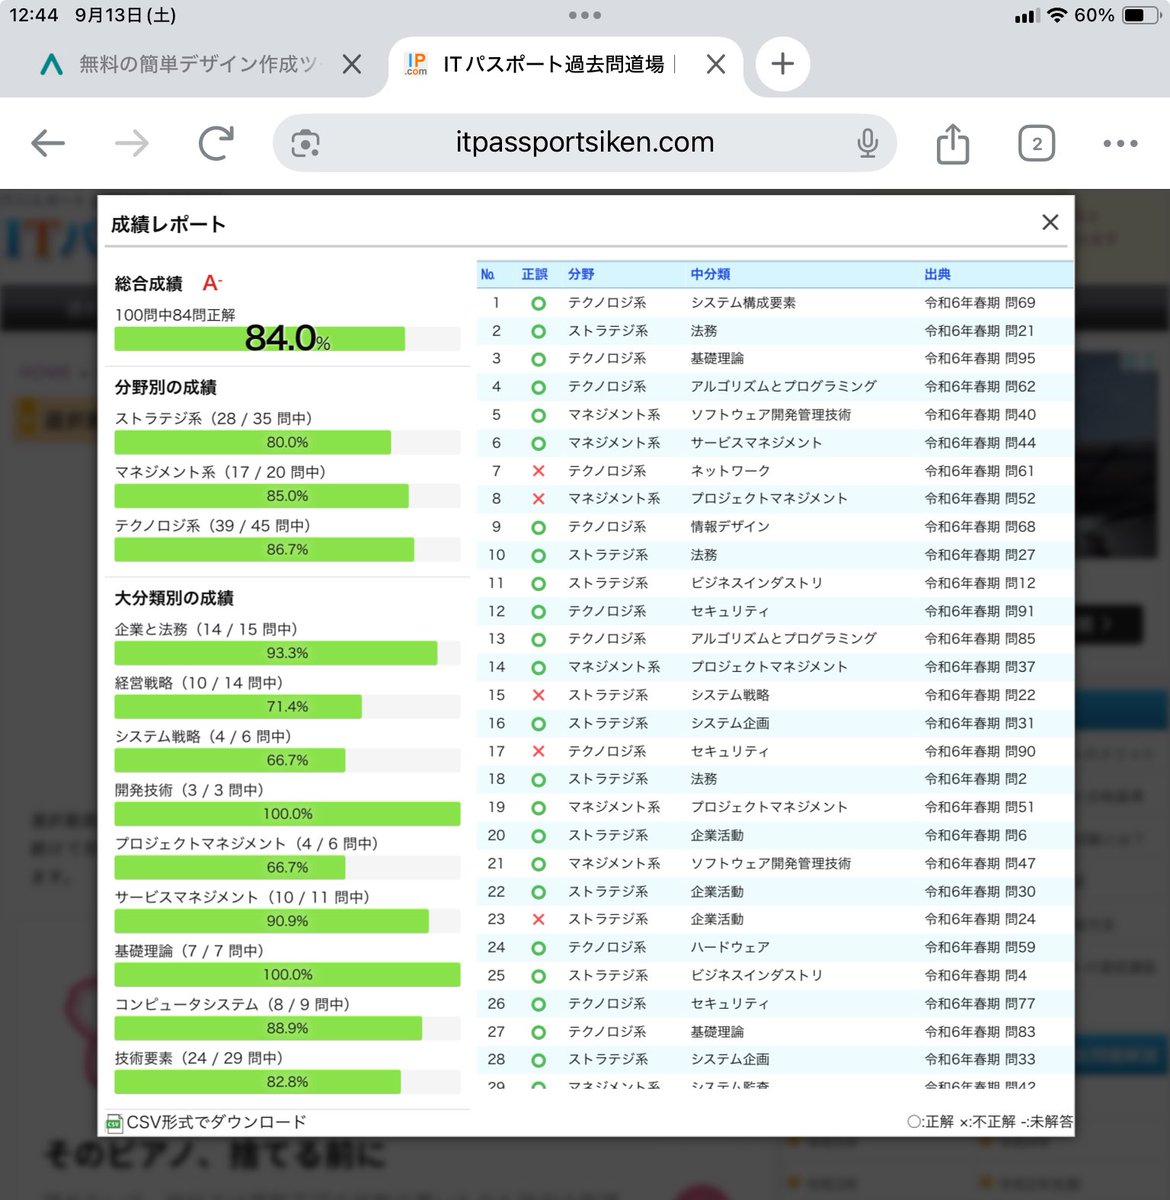Screen dimensions: 1170x1200
Task: Click the A- grade next to 総合成績
Action: pyautogui.click(x=212, y=283)
